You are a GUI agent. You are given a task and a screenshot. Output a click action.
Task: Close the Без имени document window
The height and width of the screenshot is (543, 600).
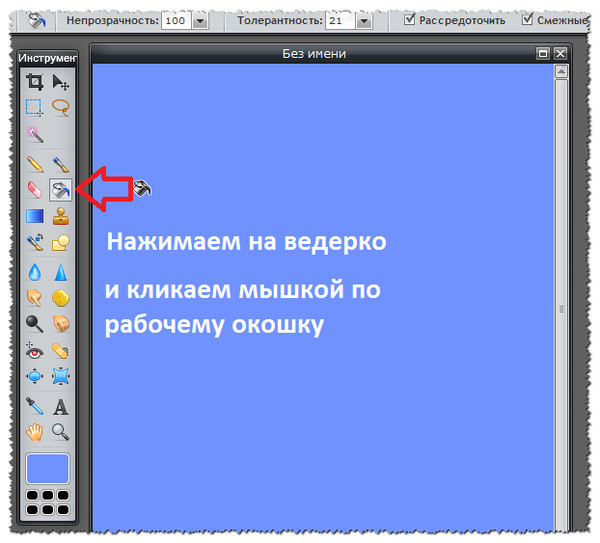[x=560, y=53]
